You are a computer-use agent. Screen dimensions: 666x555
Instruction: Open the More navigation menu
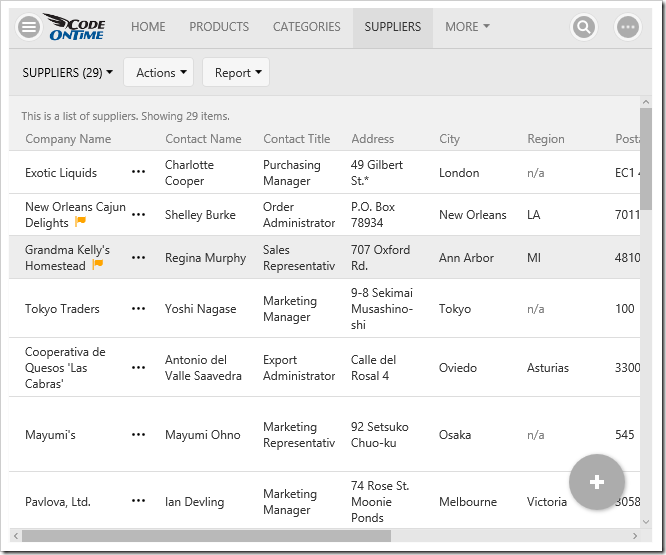tap(467, 27)
